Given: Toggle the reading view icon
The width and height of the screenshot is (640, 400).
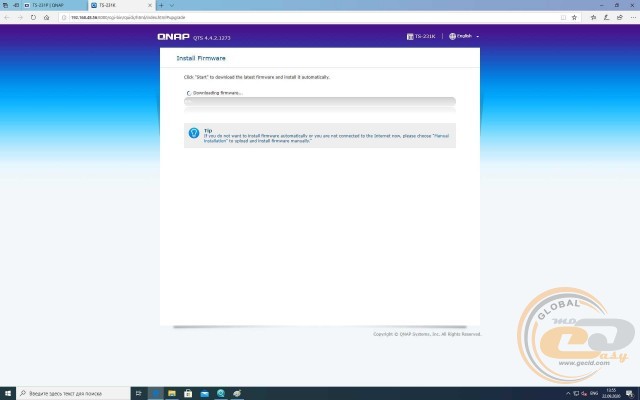Looking at the screenshot, I should click(563, 18).
